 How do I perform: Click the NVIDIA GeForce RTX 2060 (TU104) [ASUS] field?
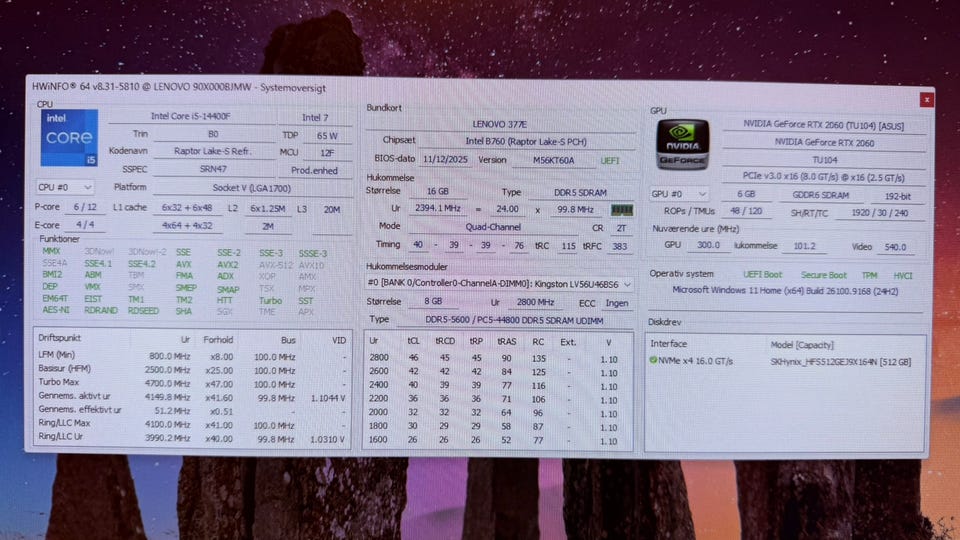(823, 126)
